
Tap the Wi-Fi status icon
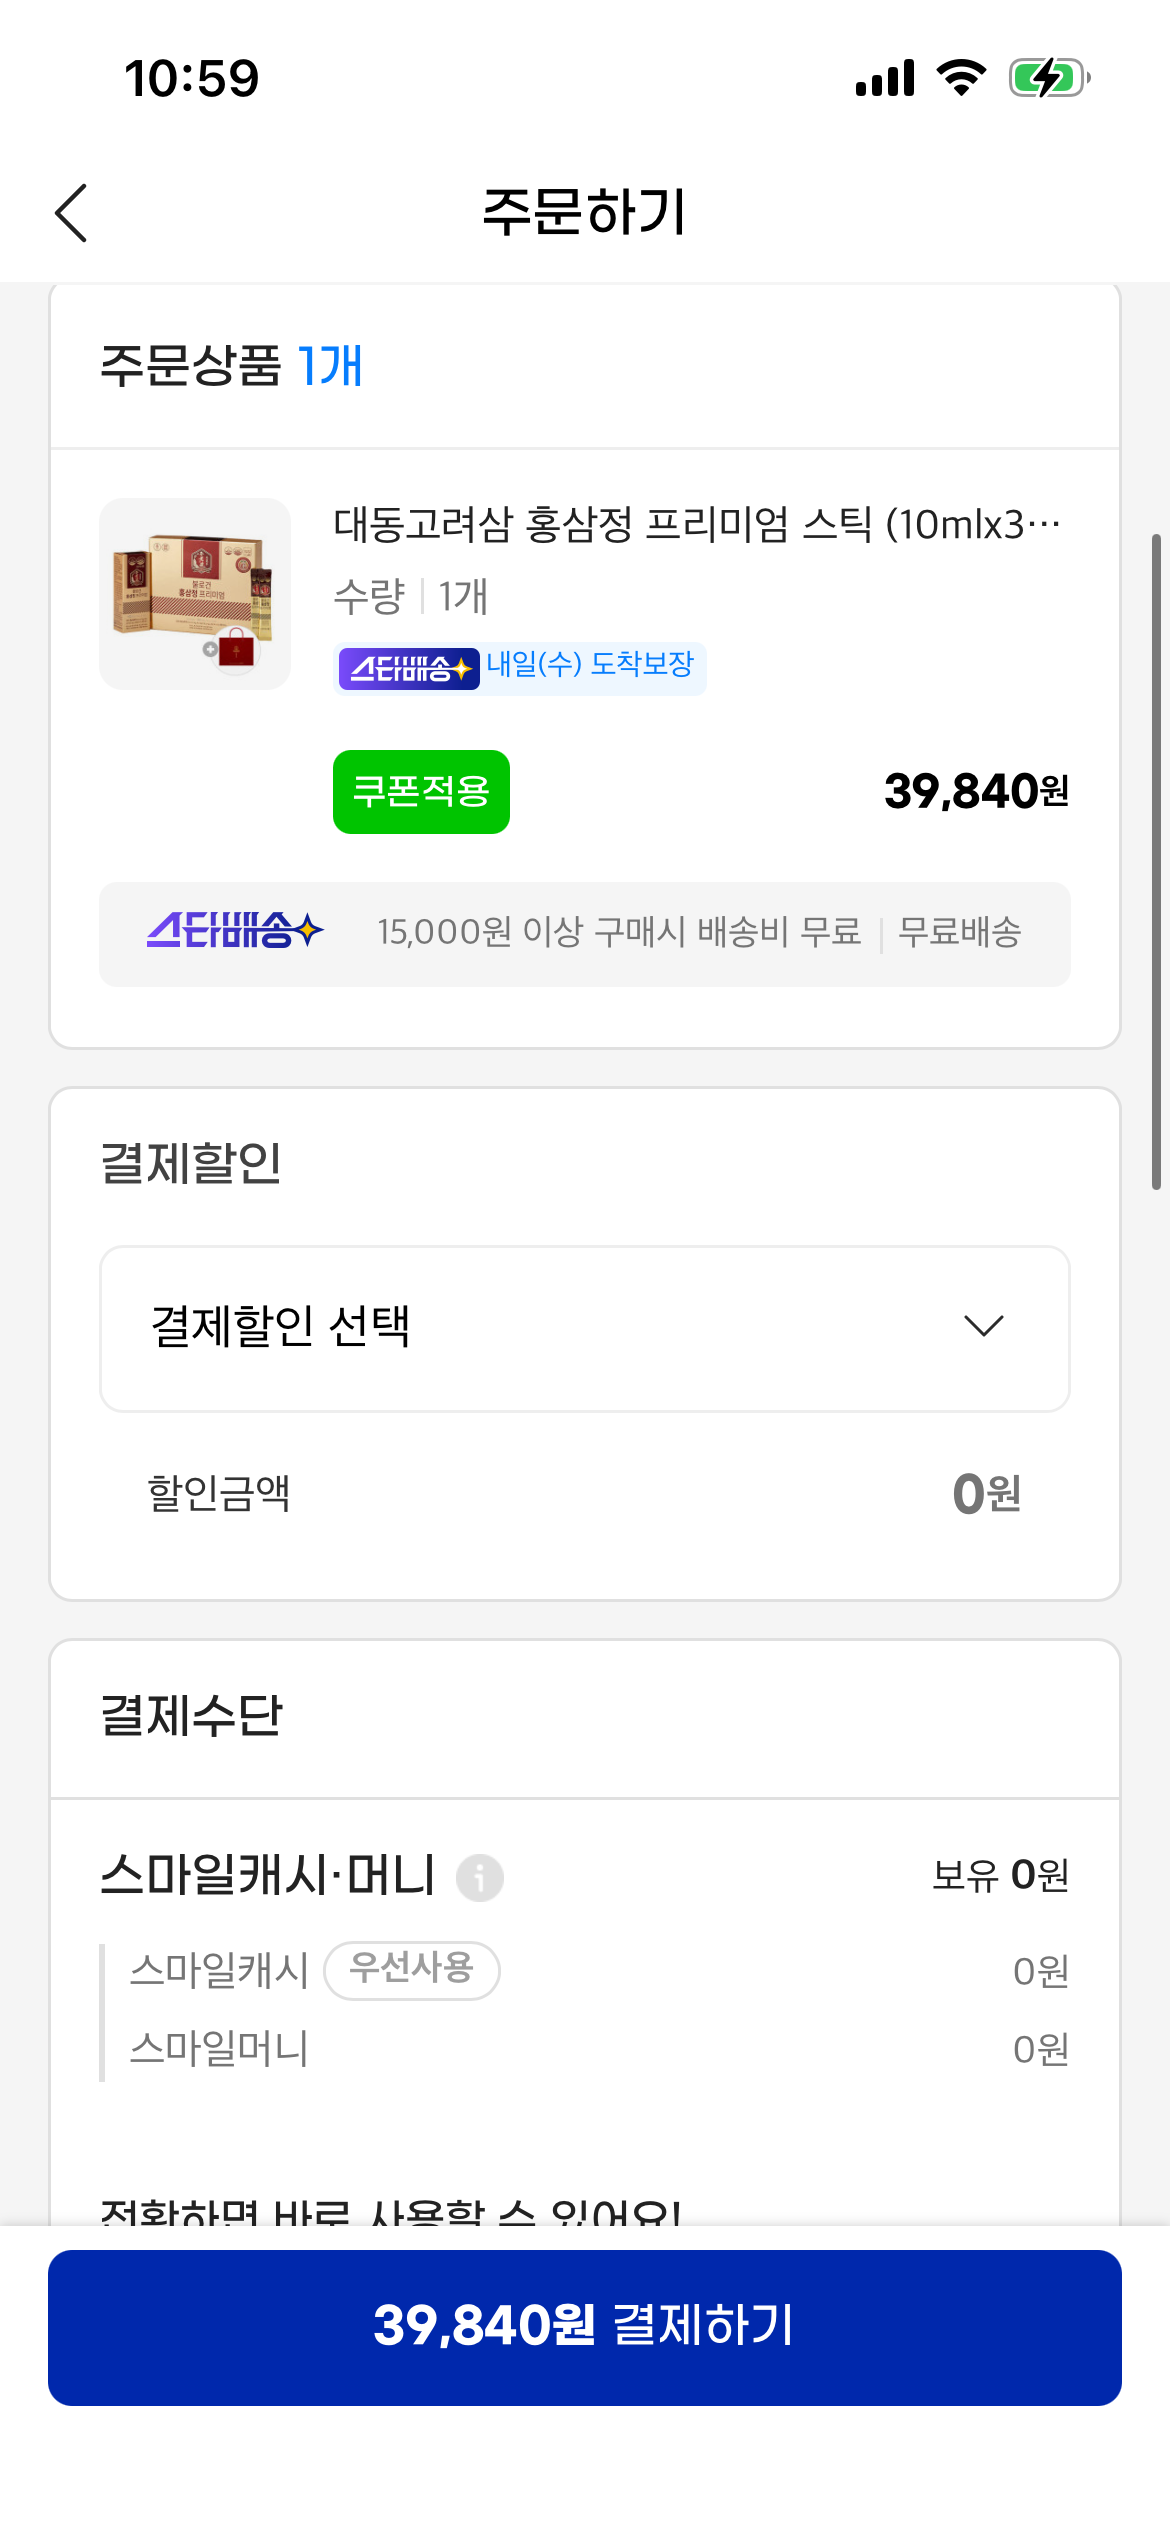click(x=961, y=78)
